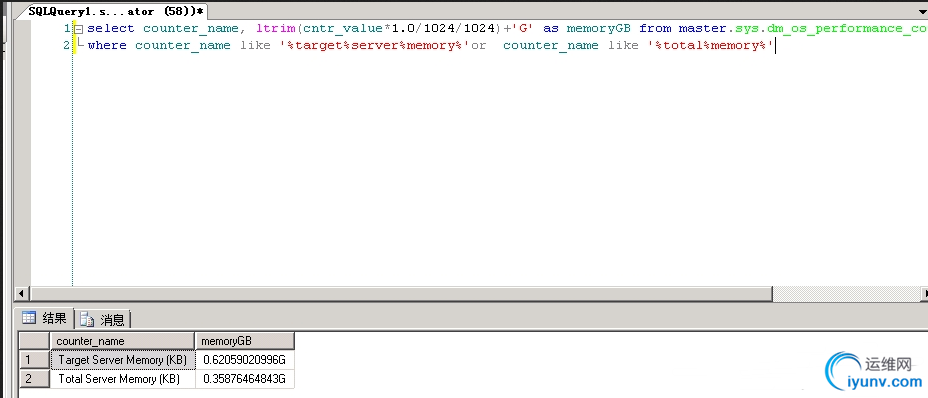Screen dimensions: 928x398
Task: Click the horizontal scrollbar thumb
Action: click(401, 293)
